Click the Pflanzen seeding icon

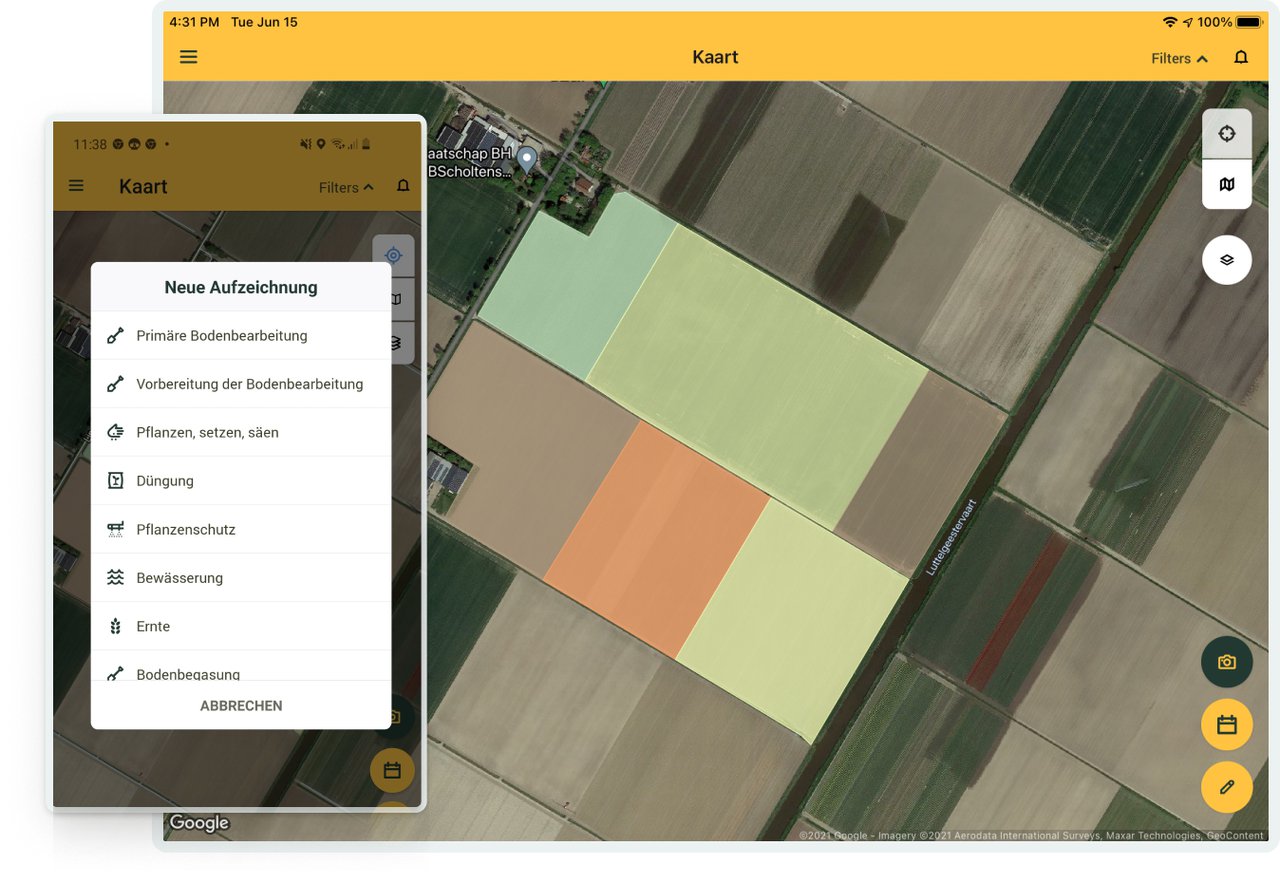115,433
